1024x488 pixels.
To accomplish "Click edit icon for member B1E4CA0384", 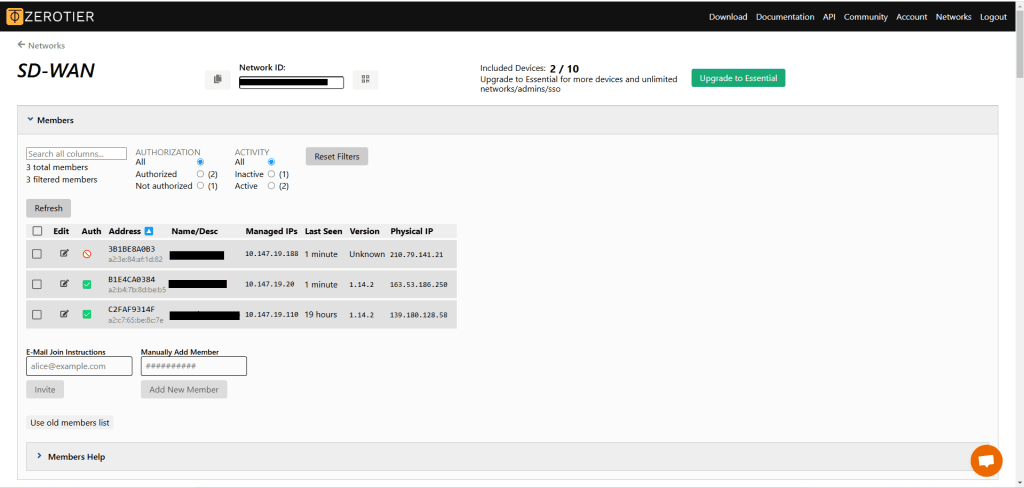I will click(x=65, y=284).
